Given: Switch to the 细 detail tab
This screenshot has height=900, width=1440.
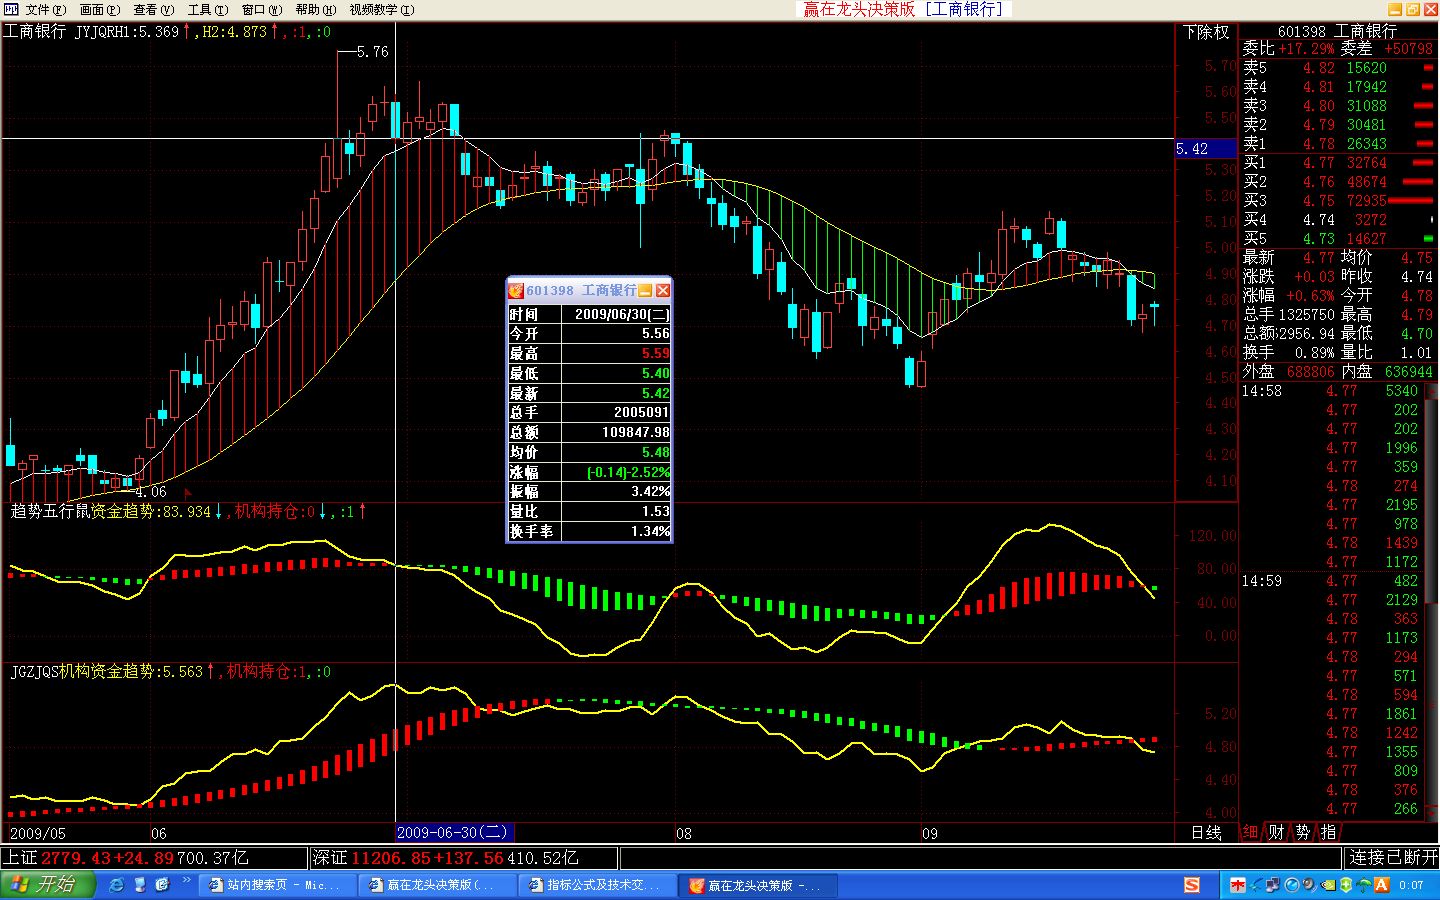Looking at the screenshot, I should click(x=1250, y=832).
